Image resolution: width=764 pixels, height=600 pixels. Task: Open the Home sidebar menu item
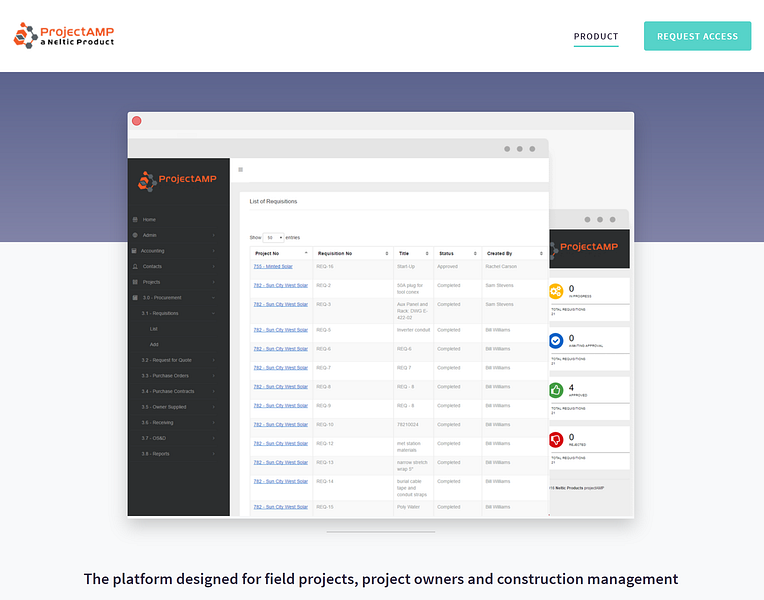point(149,220)
